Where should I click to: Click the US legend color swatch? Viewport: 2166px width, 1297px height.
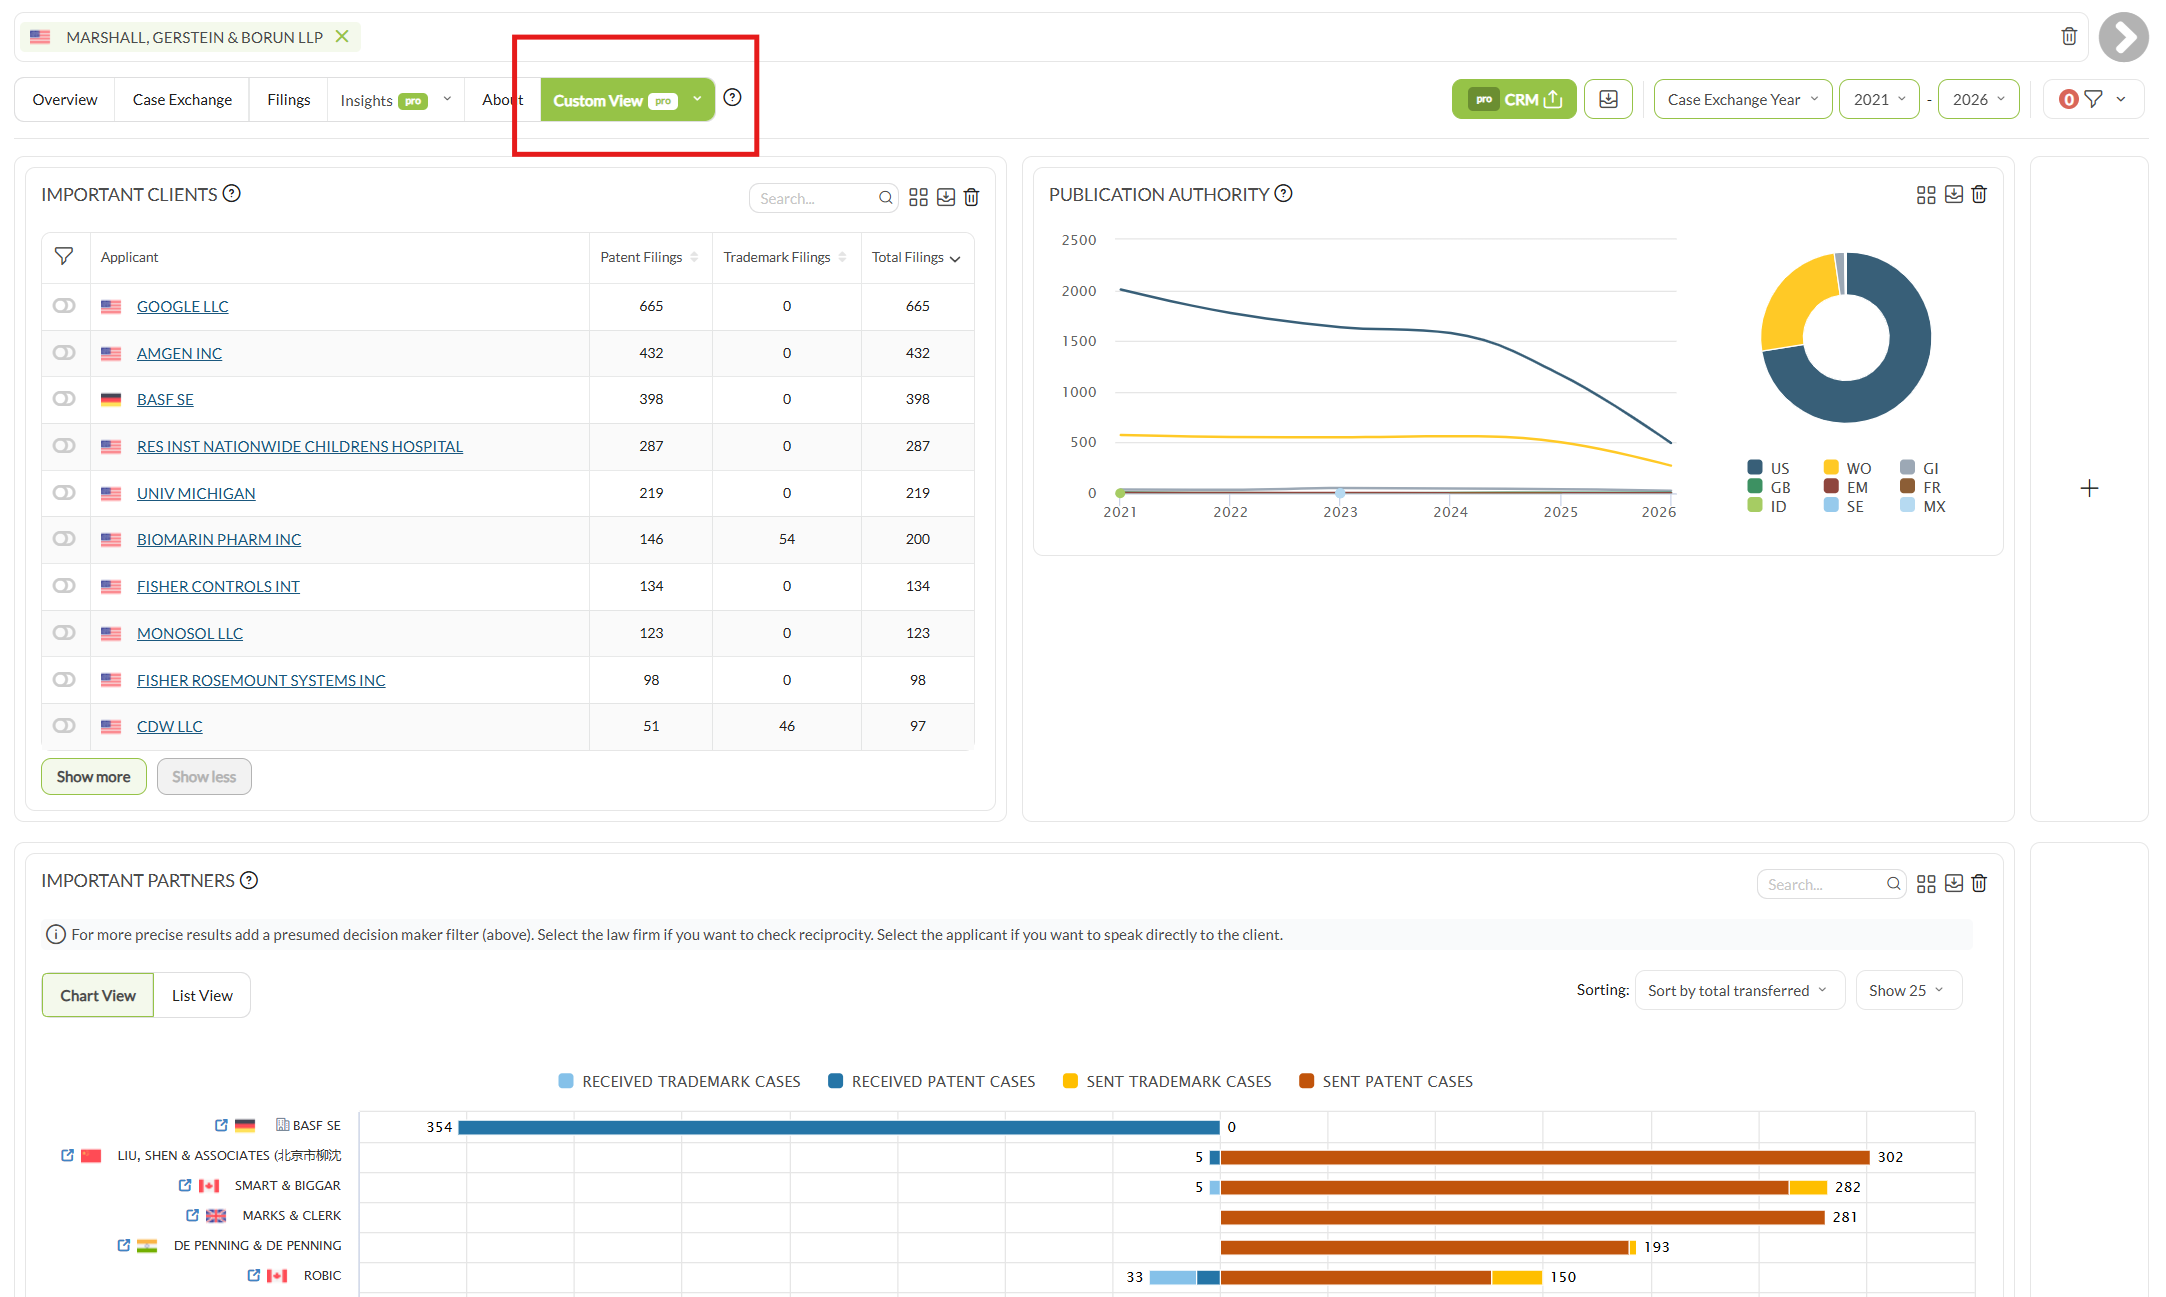coord(1755,468)
